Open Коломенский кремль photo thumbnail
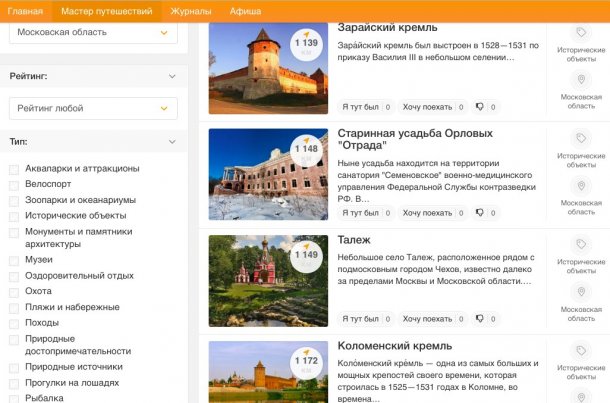The image size is (610, 403). click(268, 372)
